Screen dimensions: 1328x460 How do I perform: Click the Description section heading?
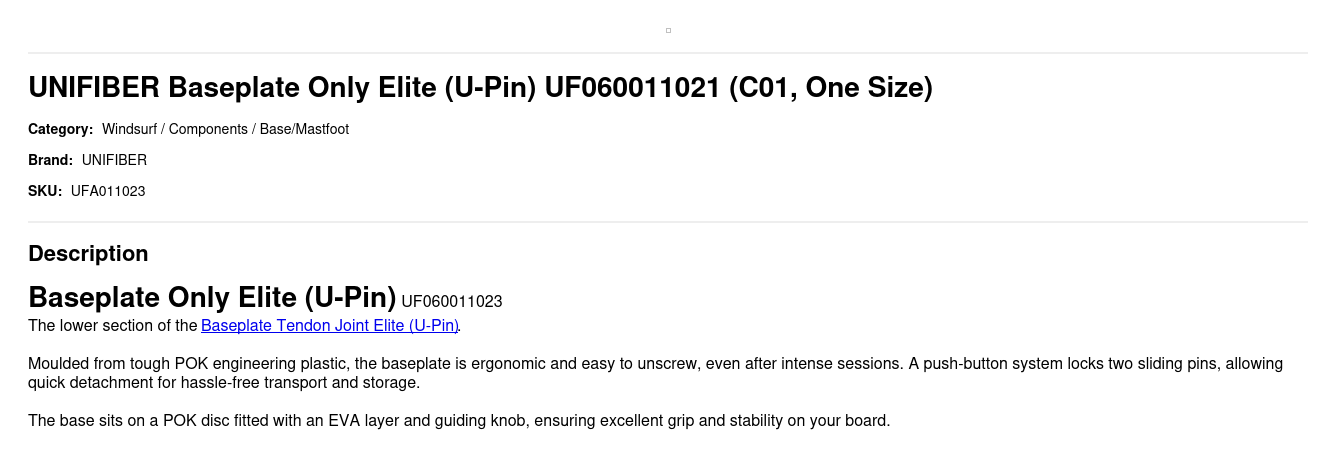[88, 254]
